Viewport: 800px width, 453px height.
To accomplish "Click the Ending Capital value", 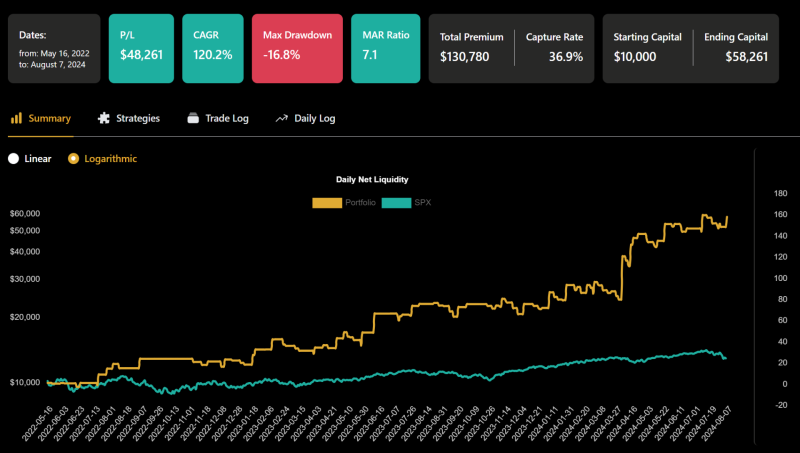I will pyautogui.click(x=746, y=57).
